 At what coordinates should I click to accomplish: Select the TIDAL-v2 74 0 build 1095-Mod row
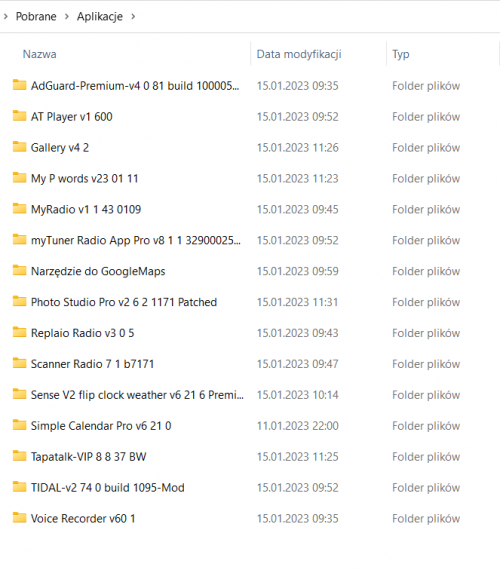(x=250, y=487)
